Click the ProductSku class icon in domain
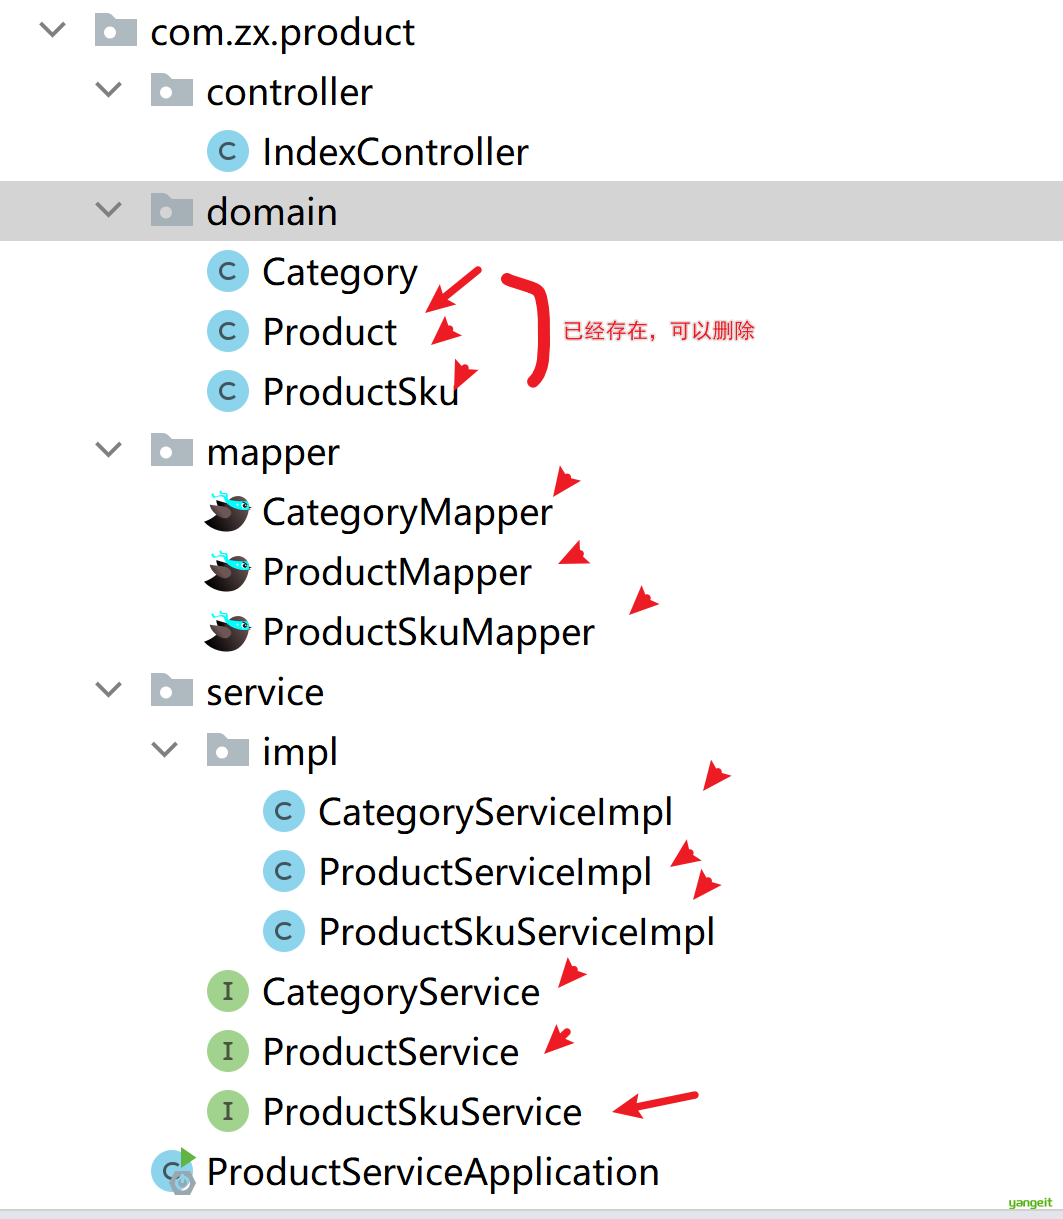Screen dimensions: 1063x1219 coord(227,391)
